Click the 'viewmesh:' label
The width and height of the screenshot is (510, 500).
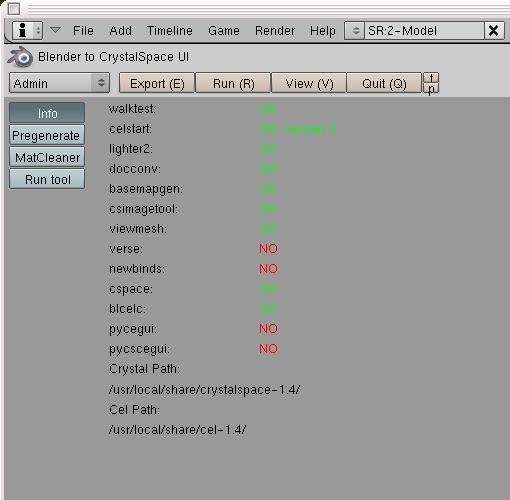click(x=138, y=229)
